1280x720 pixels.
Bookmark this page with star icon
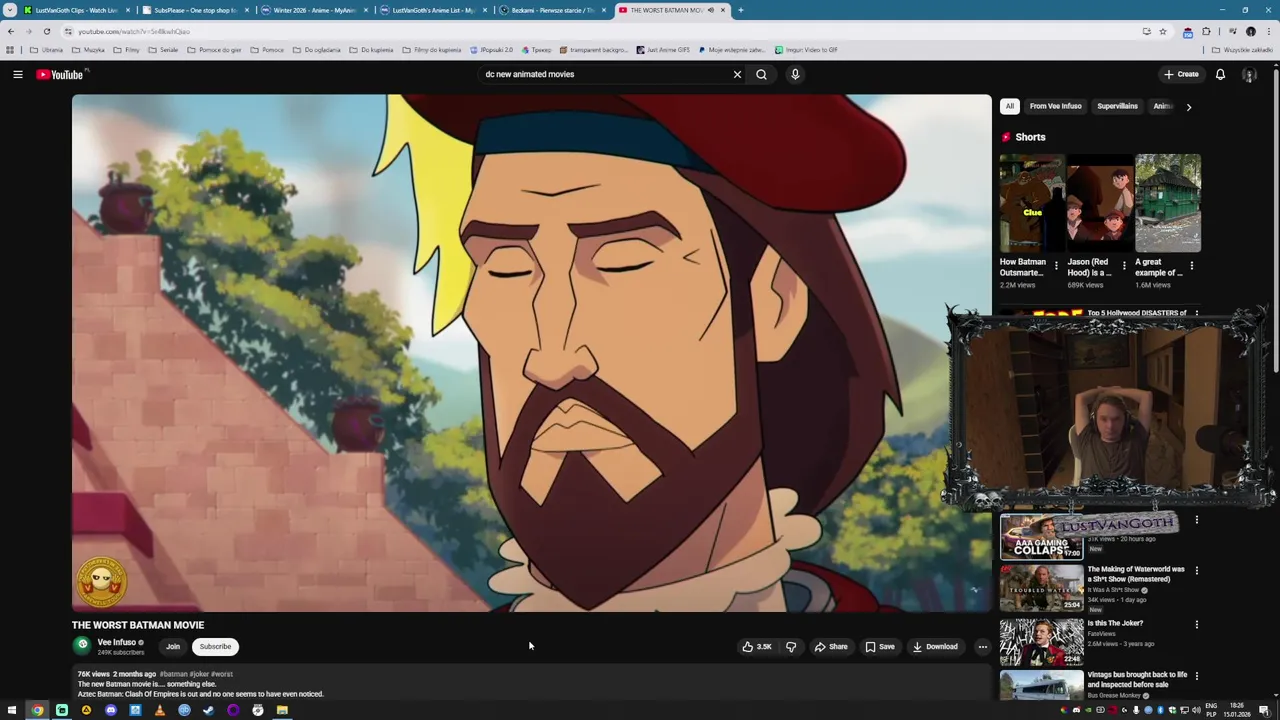pyautogui.click(x=1163, y=31)
